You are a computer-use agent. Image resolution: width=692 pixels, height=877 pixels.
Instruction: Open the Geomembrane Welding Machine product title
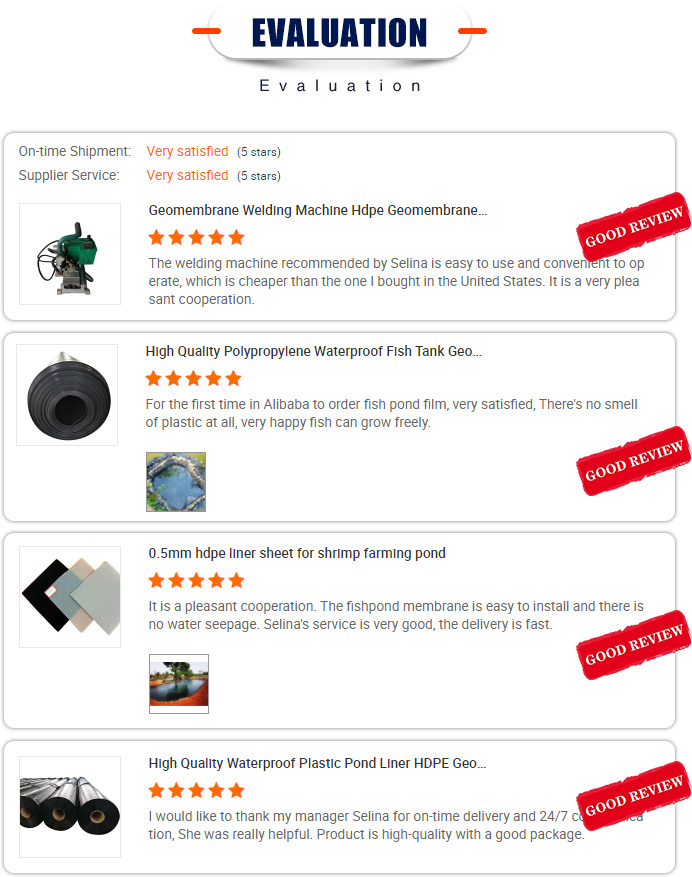(x=317, y=210)
